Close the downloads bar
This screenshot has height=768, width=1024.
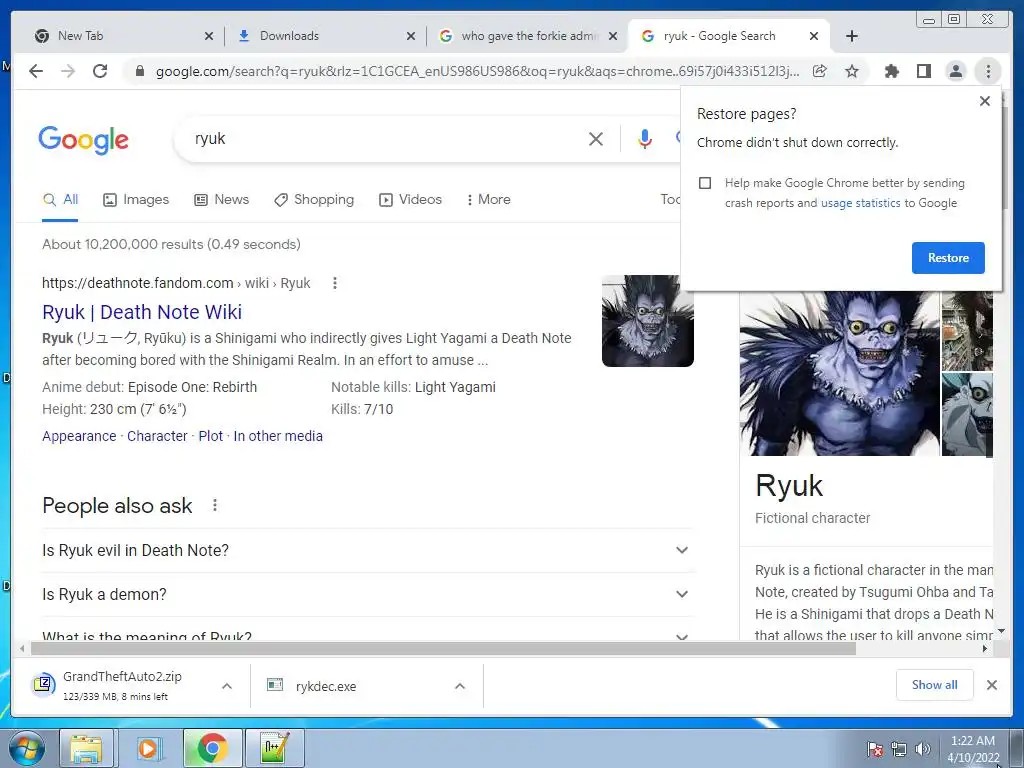click(992, 684)
